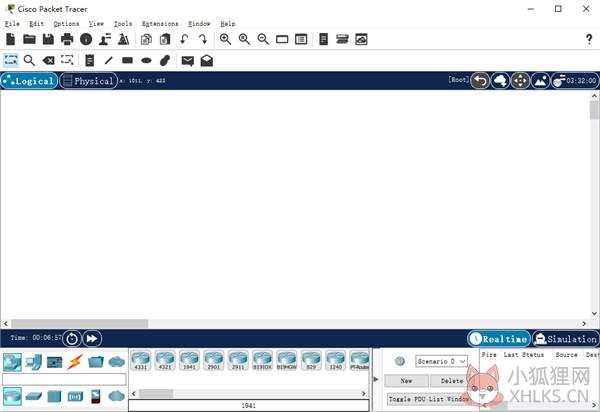600x412 pixels.
Task: Select the Draw Freeform tool
Action: (x=165, y=60)
